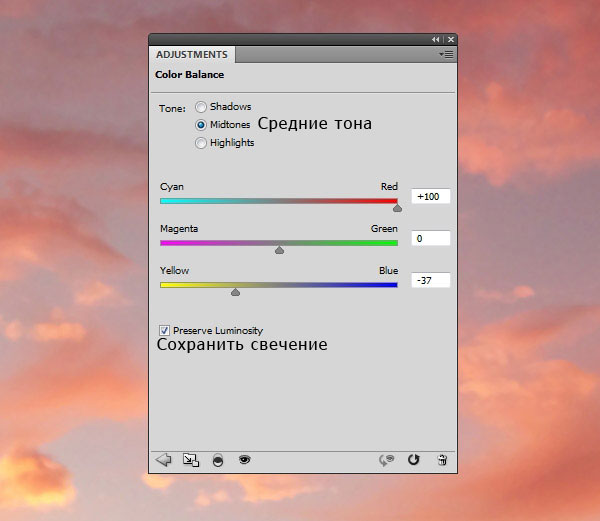This screenshot has height=521, width=600.
Task: Click the Green label
Action: point(384,228)
